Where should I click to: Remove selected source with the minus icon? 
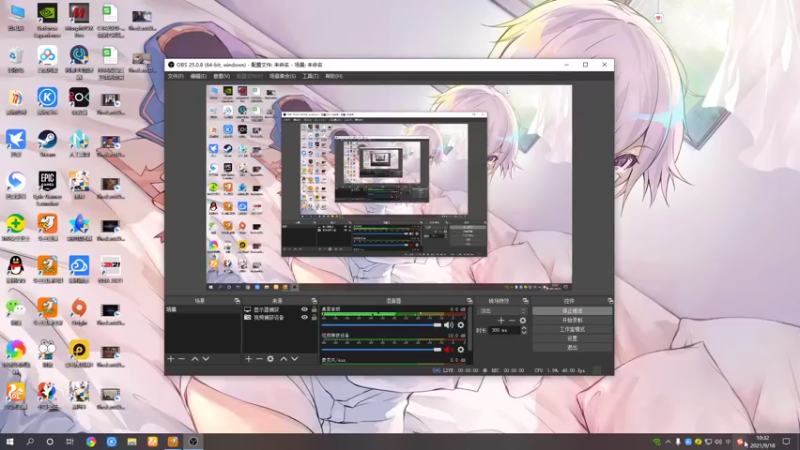click(259, 359)
